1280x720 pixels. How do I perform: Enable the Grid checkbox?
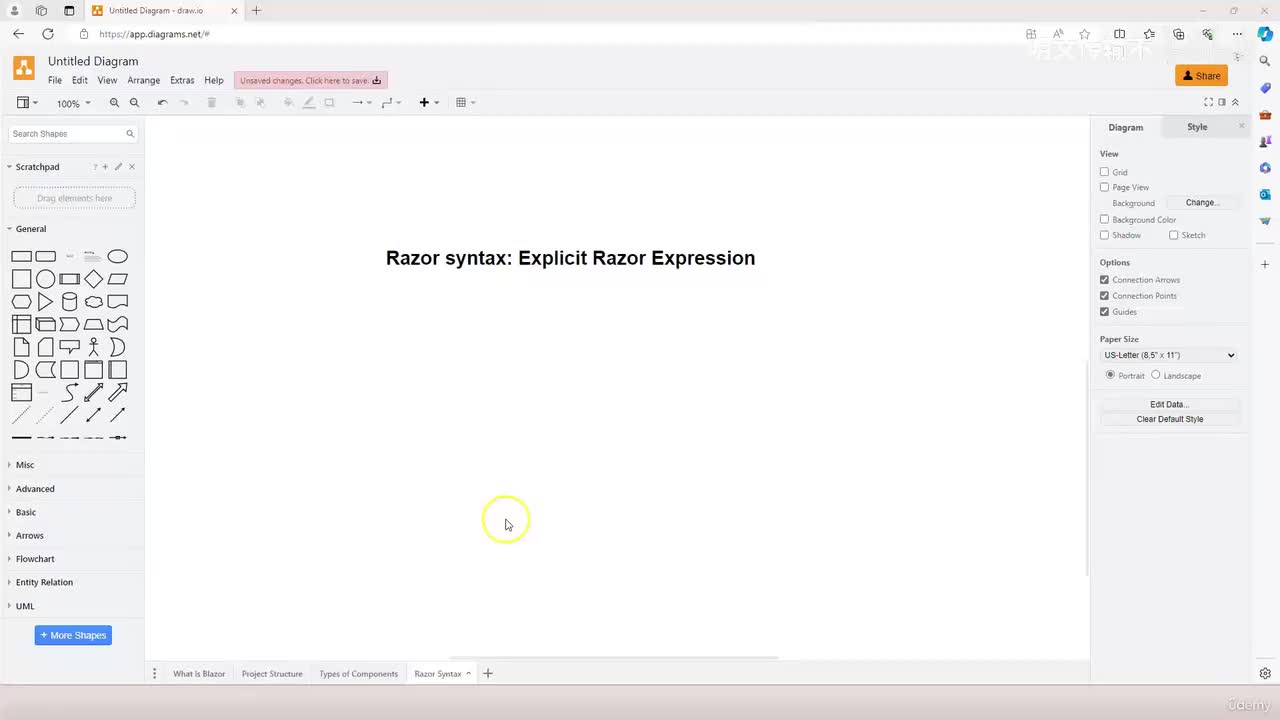click(x=1104, y=172)
